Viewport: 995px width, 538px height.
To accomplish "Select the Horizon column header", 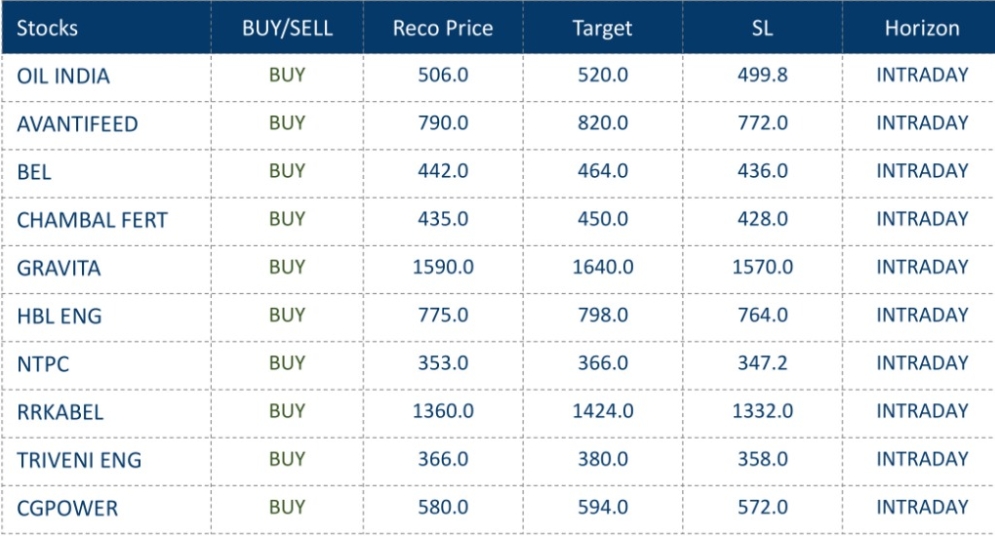I will (922, 28).
